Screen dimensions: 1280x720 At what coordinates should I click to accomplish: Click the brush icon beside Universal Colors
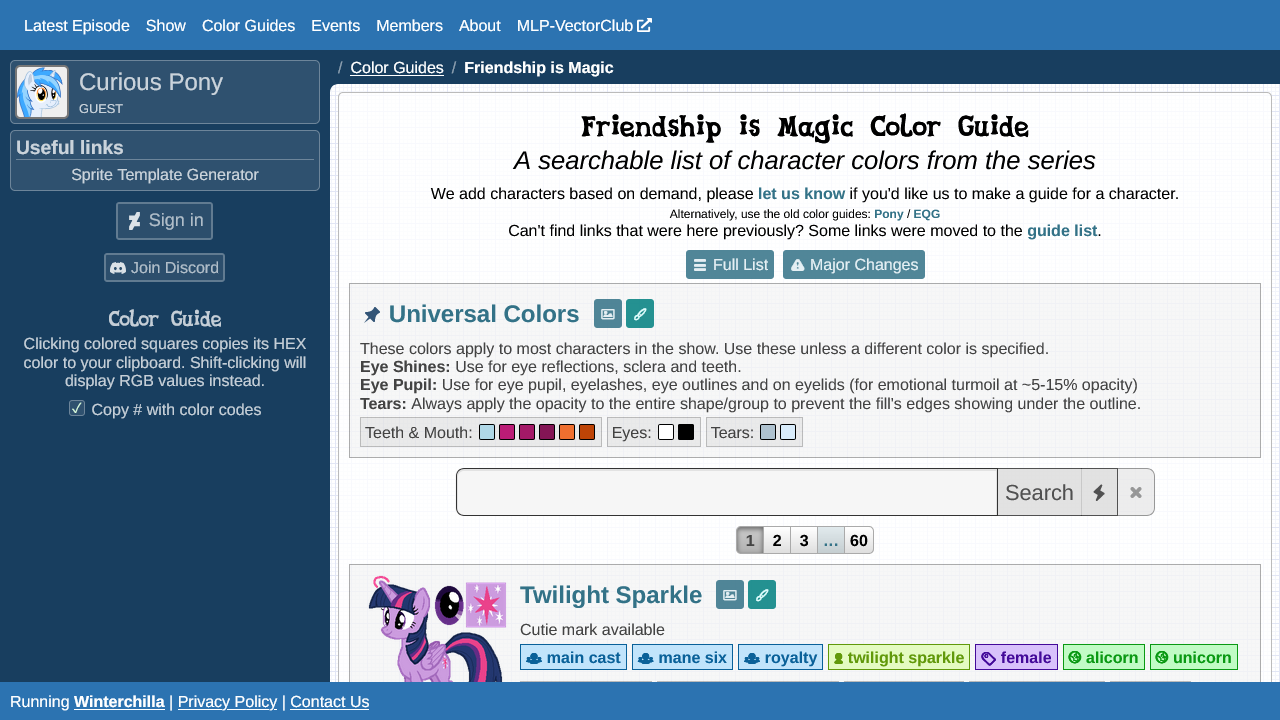(640, 314)
